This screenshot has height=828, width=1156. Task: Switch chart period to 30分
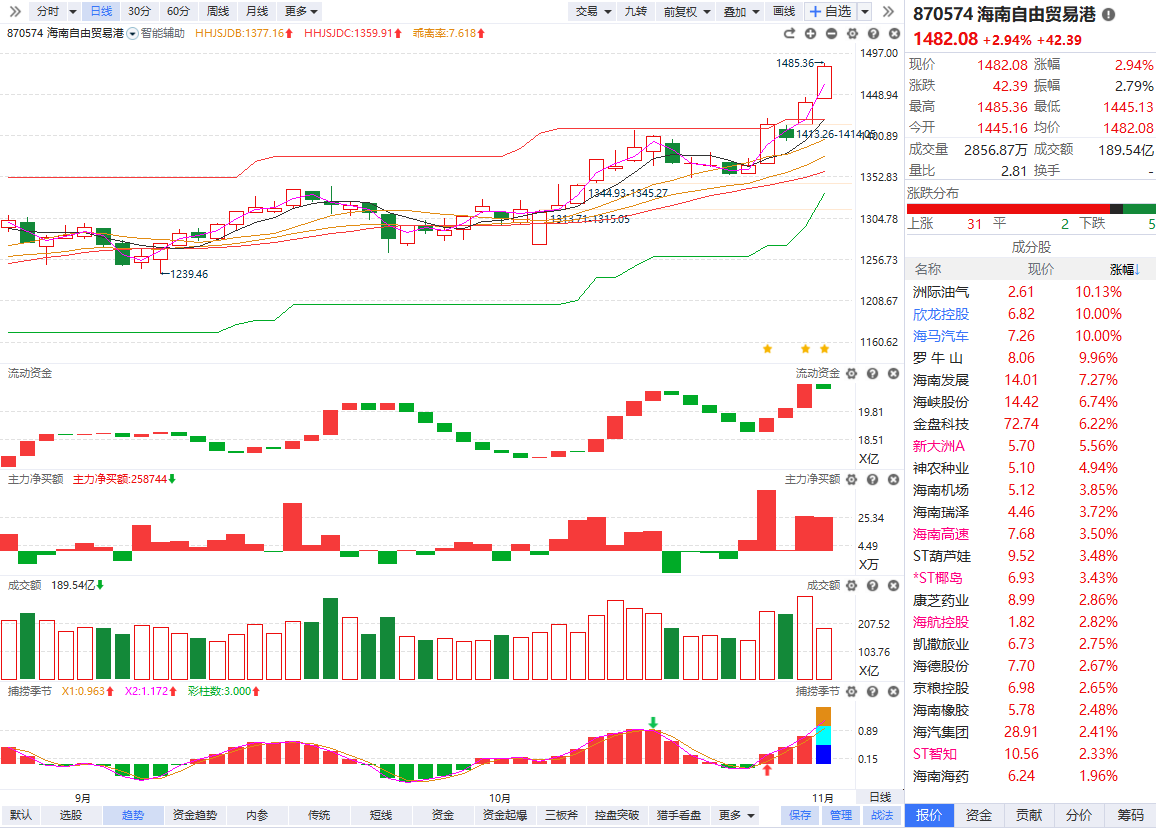coord(140,11)
